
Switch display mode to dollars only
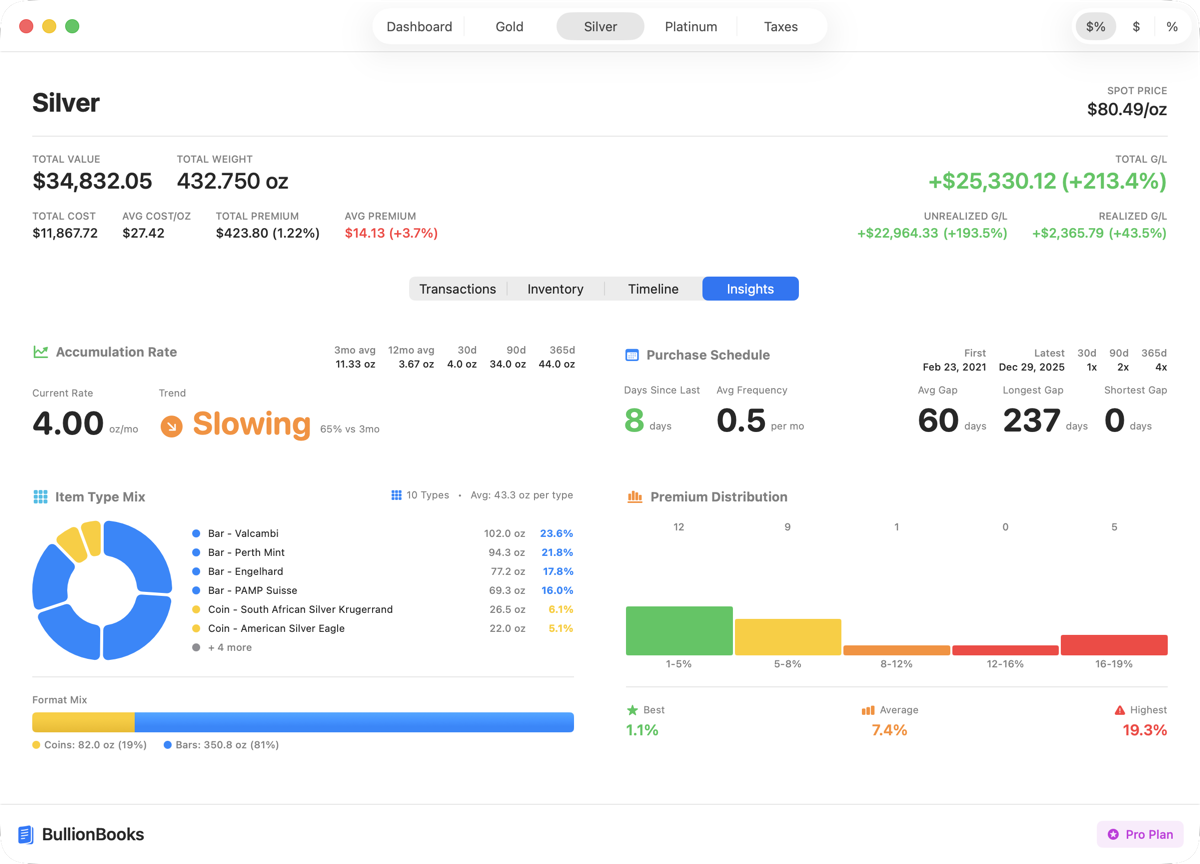coord(1136,27)
